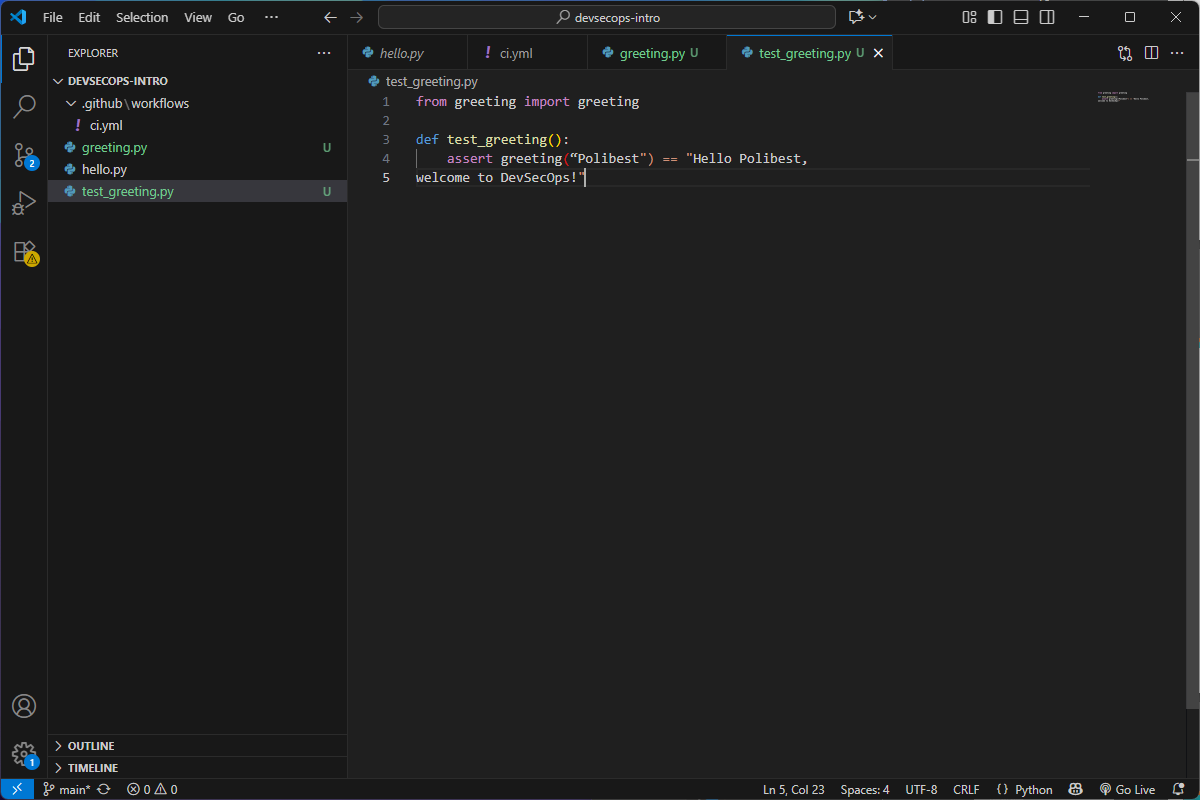Toggle the bottom Panel visibility
The image size is (1200, 800).
[1021, 17]
